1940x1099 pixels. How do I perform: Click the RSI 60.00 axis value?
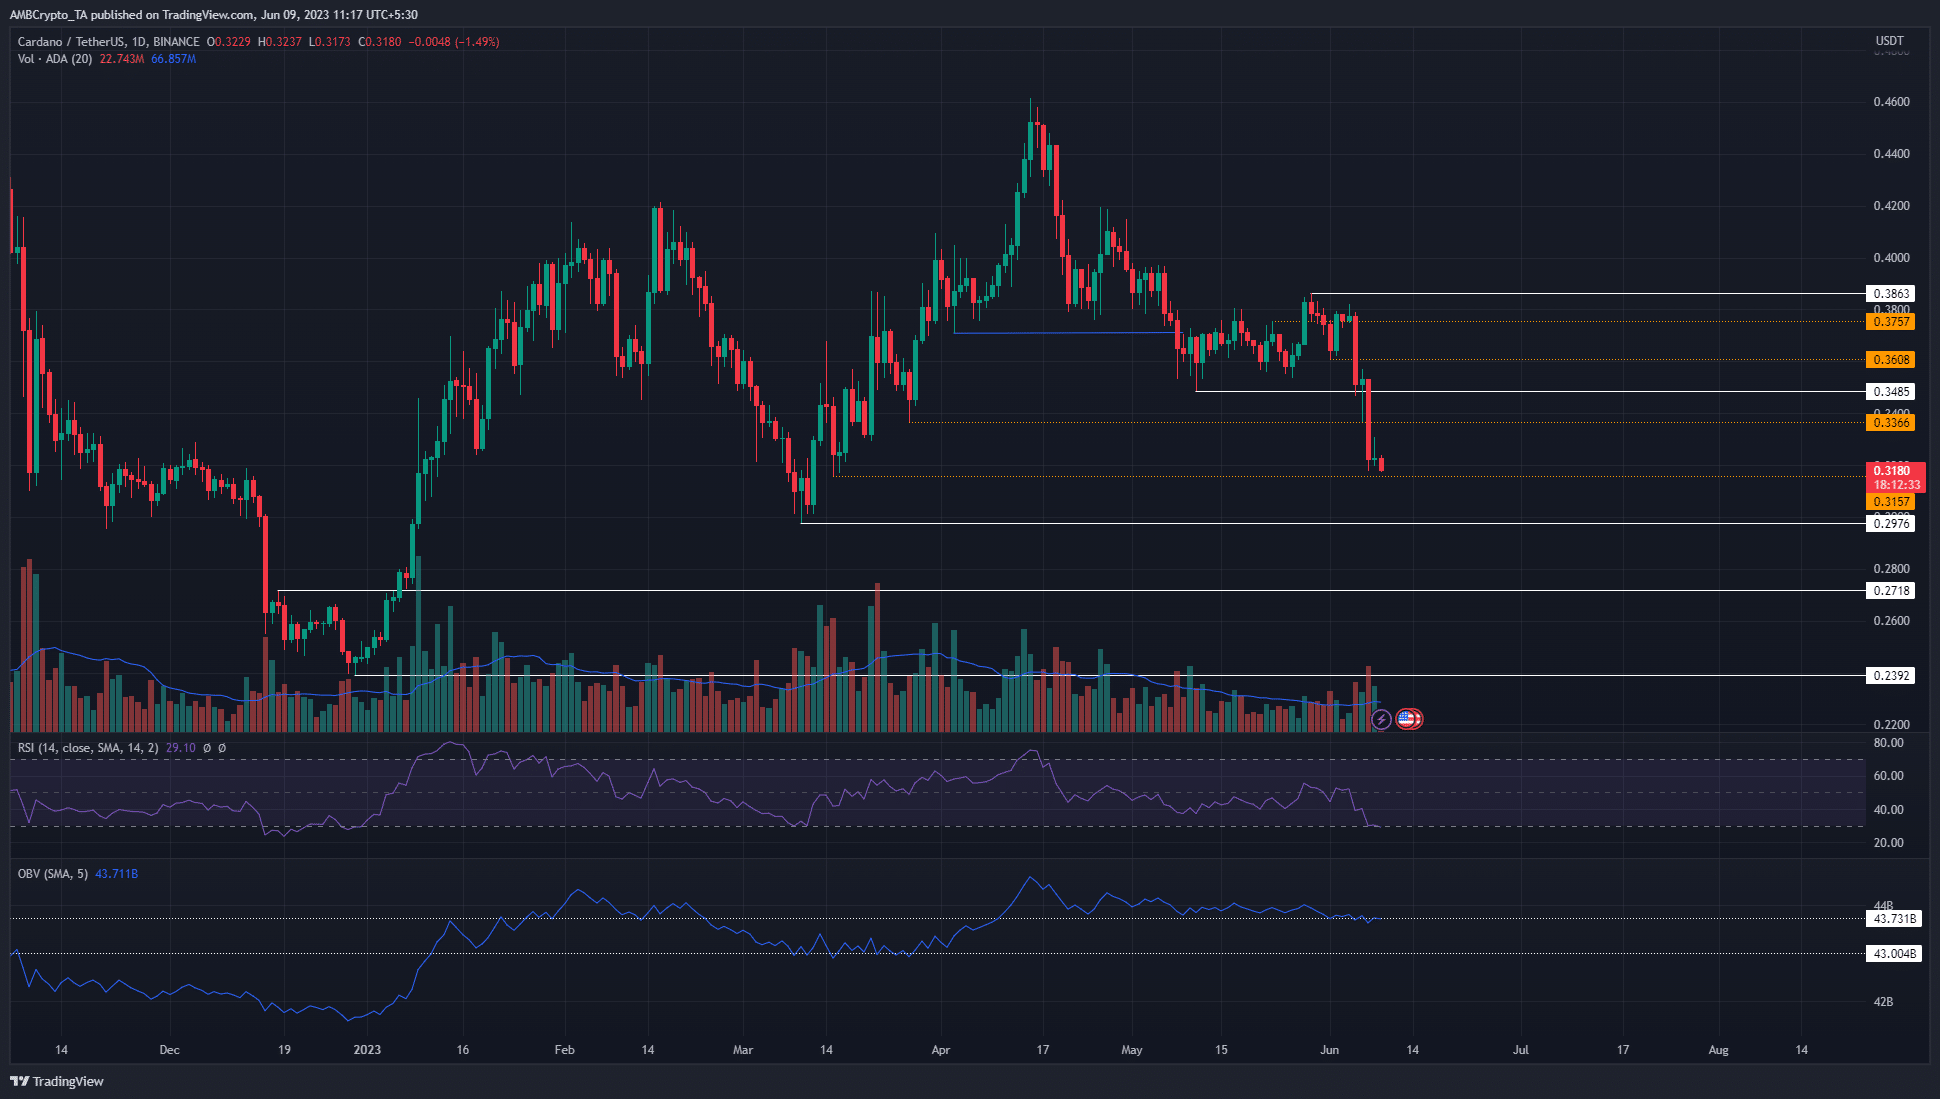coord(1888,776)
